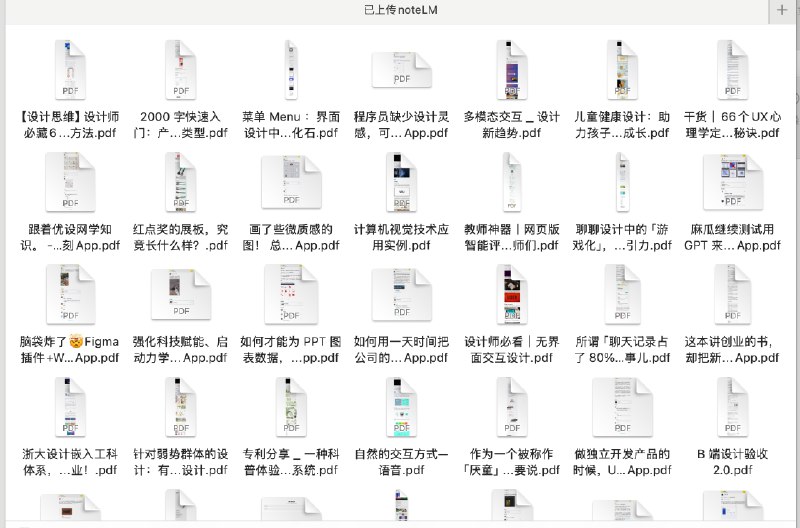The width and height of the screenshot is (800, 528).
Task: Click file name 【设计思维】设计师必藏6…方法.pdf
Action: pyautogui.click(x=70, y=124)
